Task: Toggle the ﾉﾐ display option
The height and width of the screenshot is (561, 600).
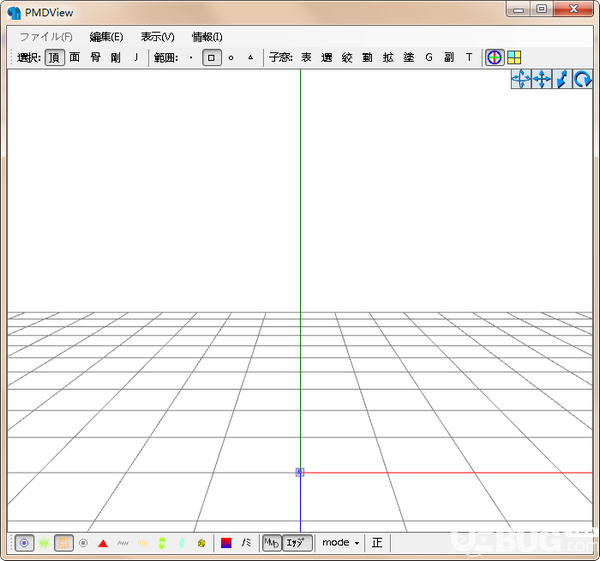Action: (x=246, y=543)
